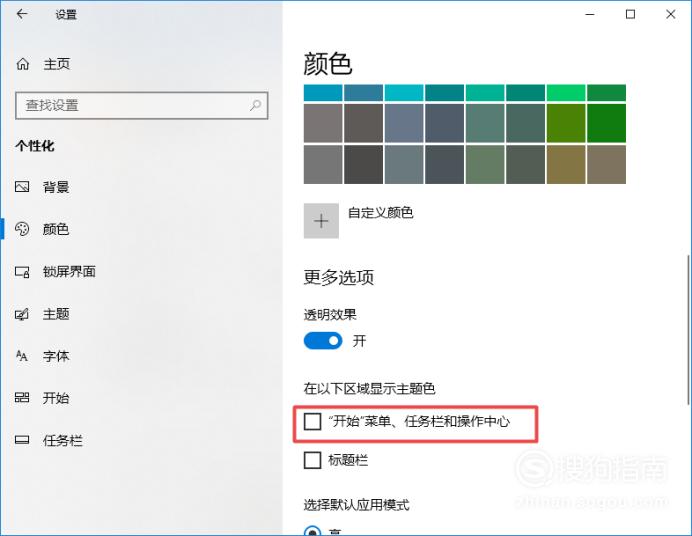Click the home icon next to 主页
The width and height of the screenshot is (692, 536).
(23, 64)
